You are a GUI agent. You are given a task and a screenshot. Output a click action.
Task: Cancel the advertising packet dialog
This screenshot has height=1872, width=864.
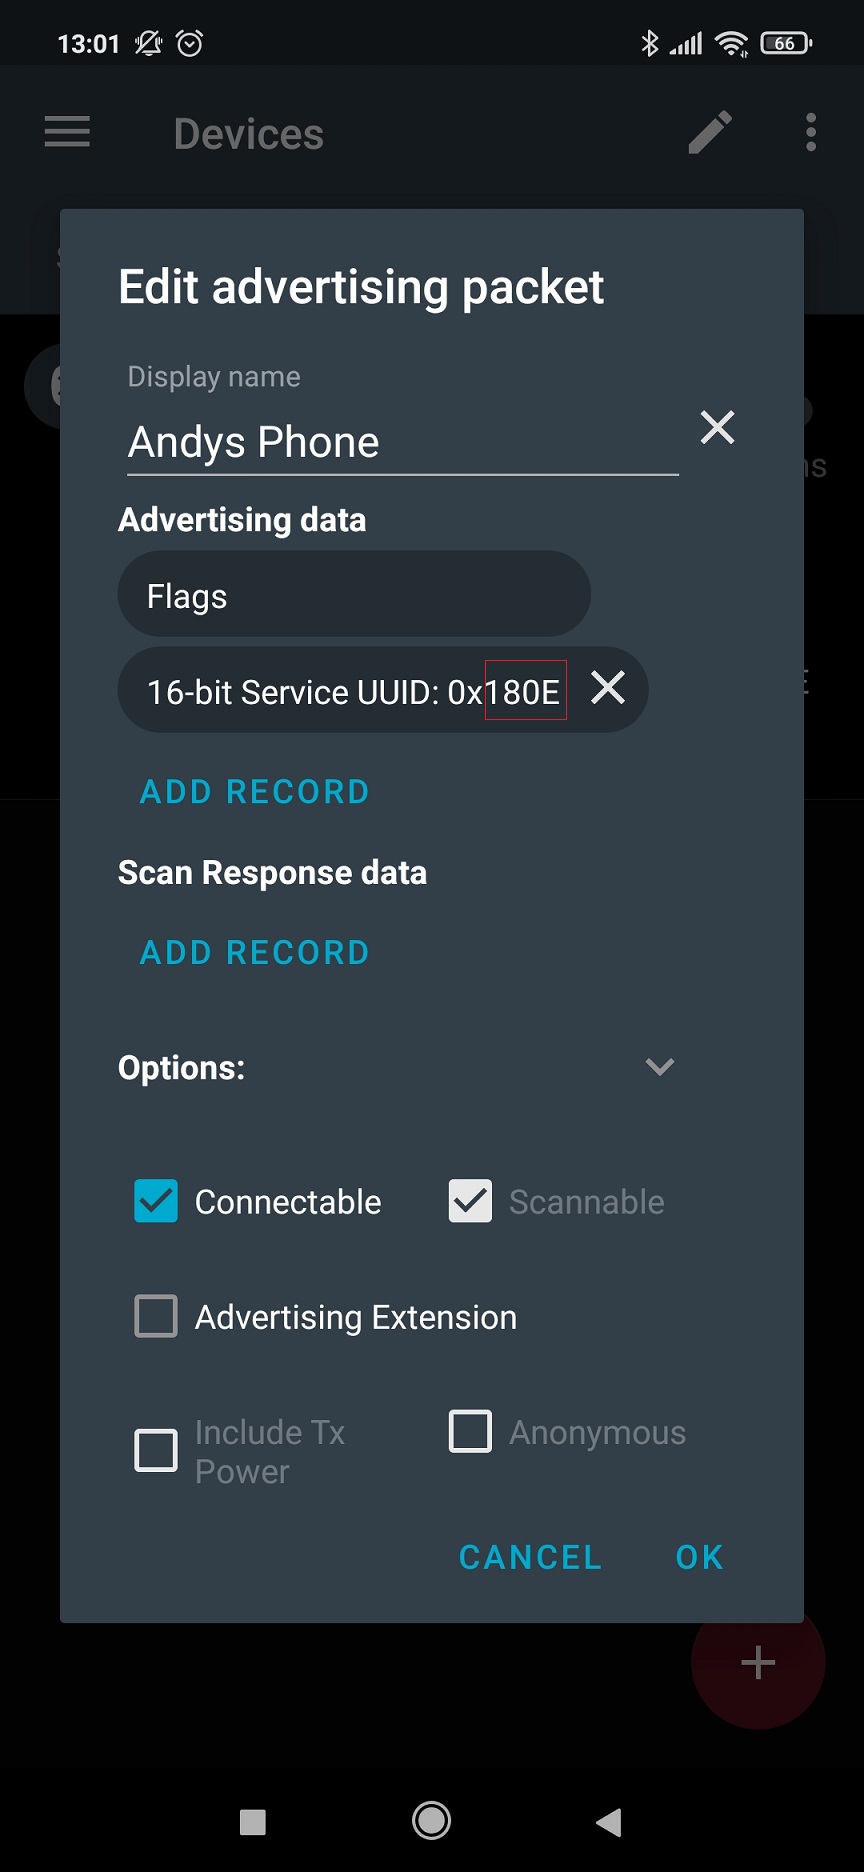(530, 1557)
